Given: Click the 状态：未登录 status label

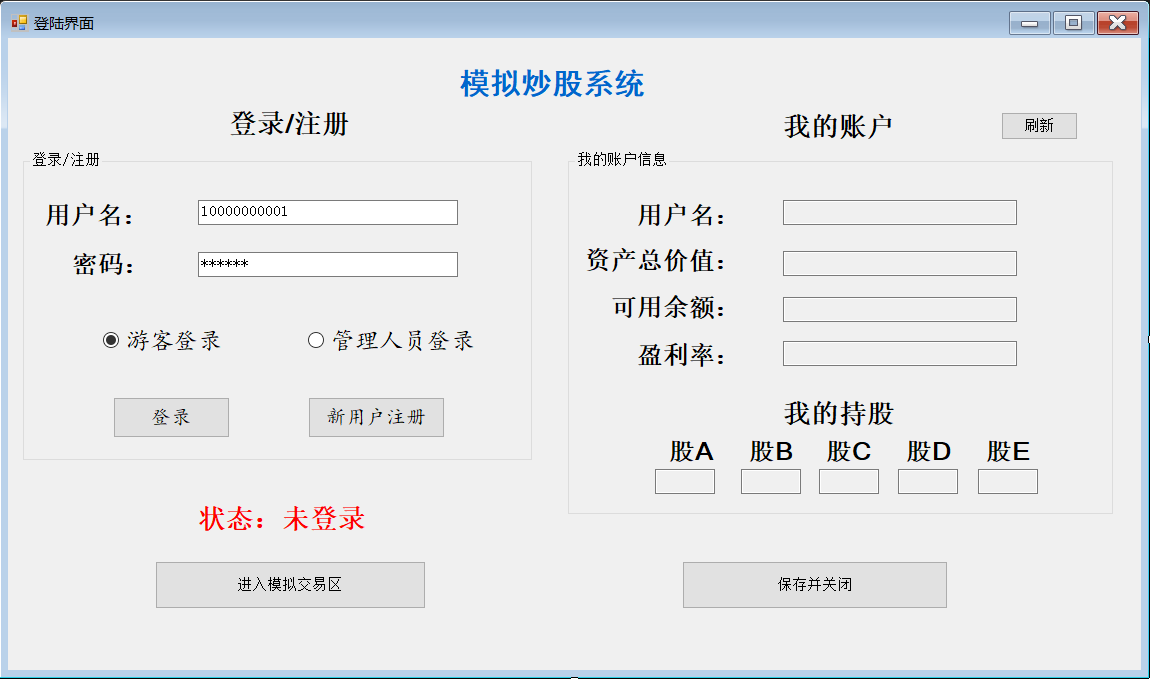Looking at the screenshot, I should point(283,518).
